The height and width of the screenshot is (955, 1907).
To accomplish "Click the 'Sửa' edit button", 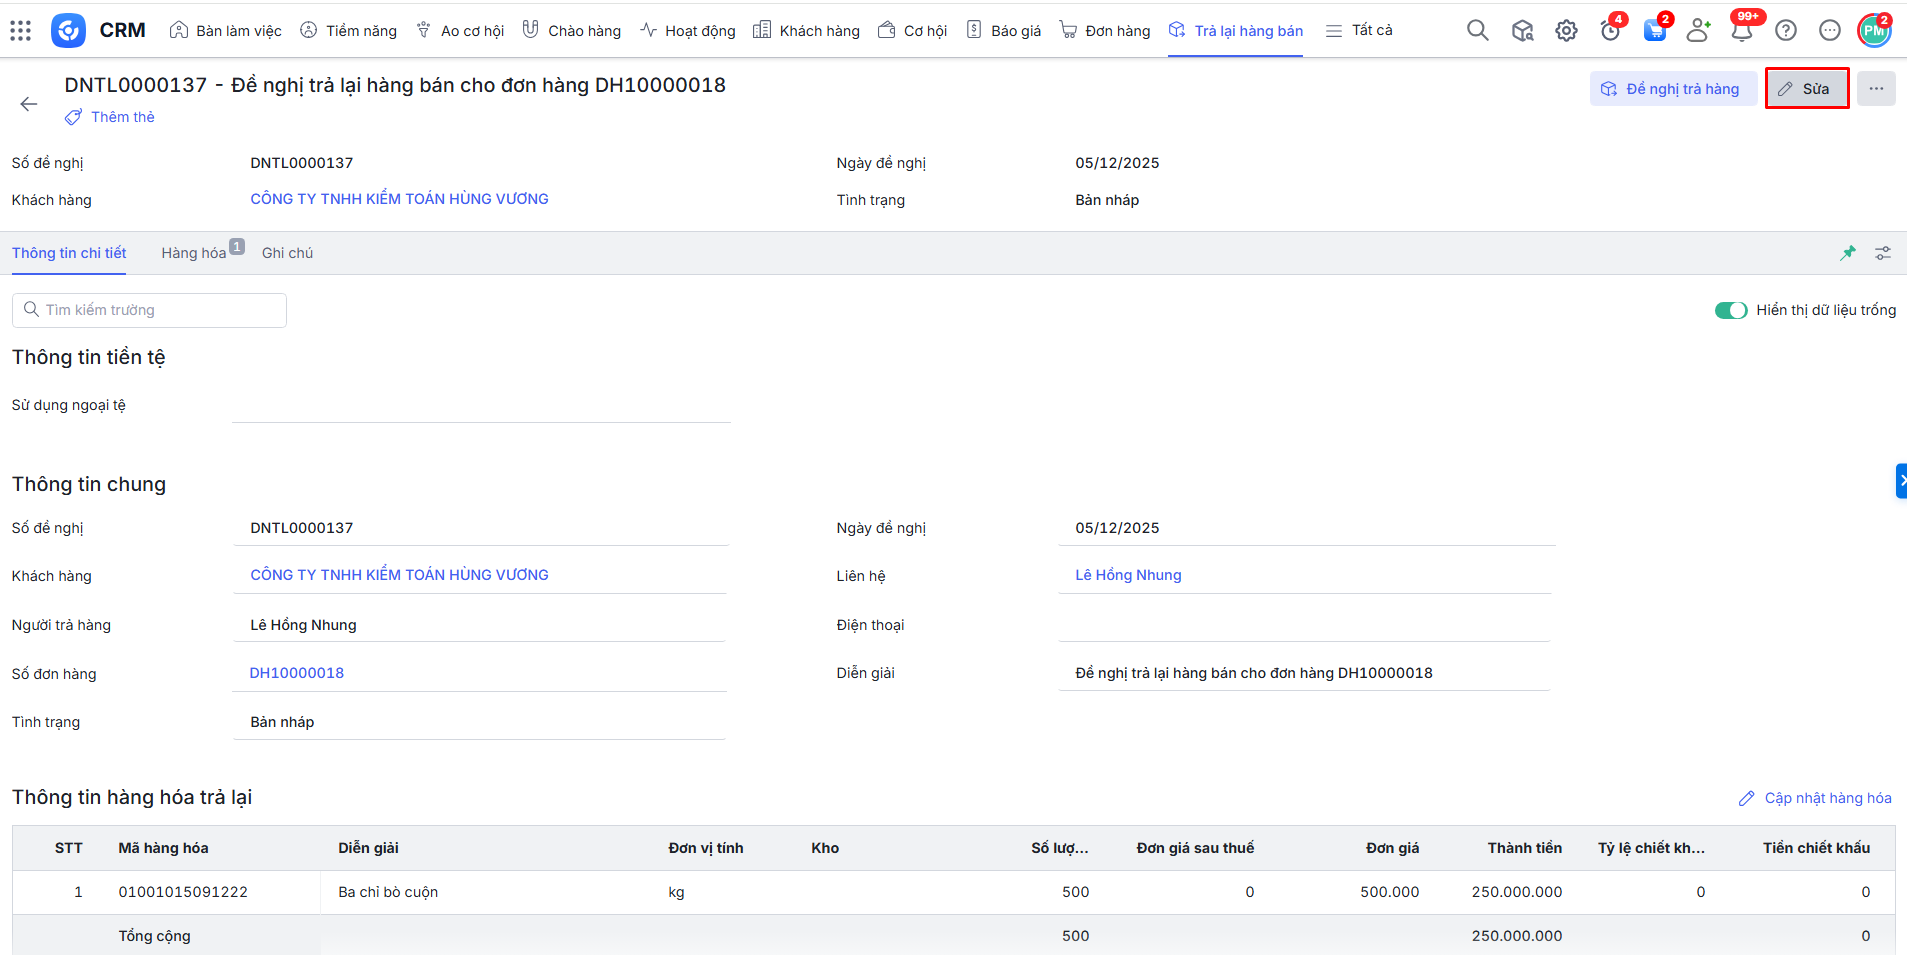I will tap(1806, 89).
